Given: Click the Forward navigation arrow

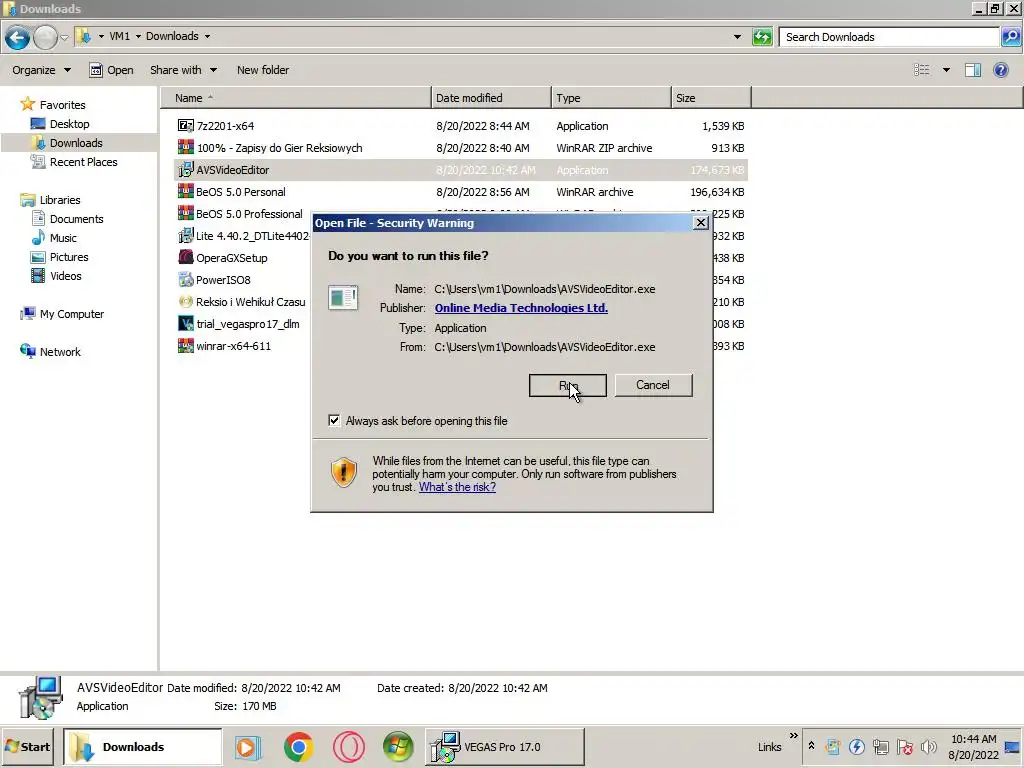Looking at the screenshot, I should pos(45,38).
